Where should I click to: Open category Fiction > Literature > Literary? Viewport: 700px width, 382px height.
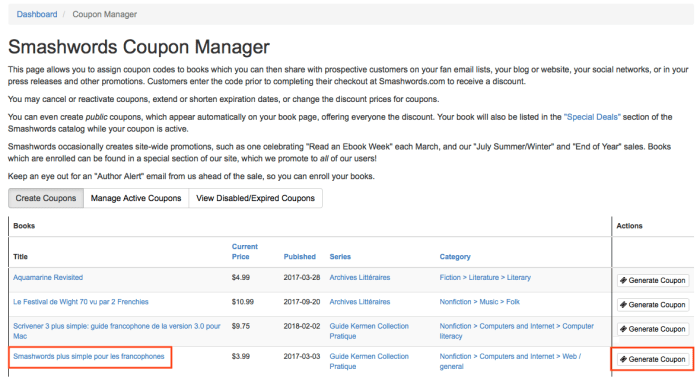(x=485, y=277)
